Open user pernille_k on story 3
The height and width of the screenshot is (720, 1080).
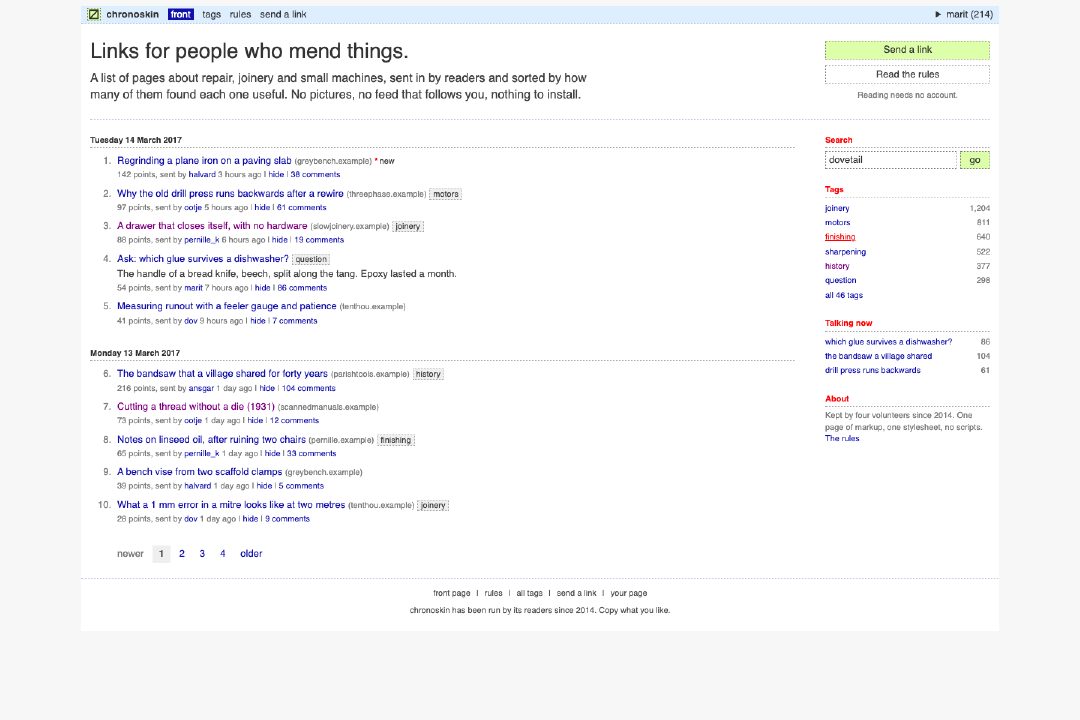[201, 240]
